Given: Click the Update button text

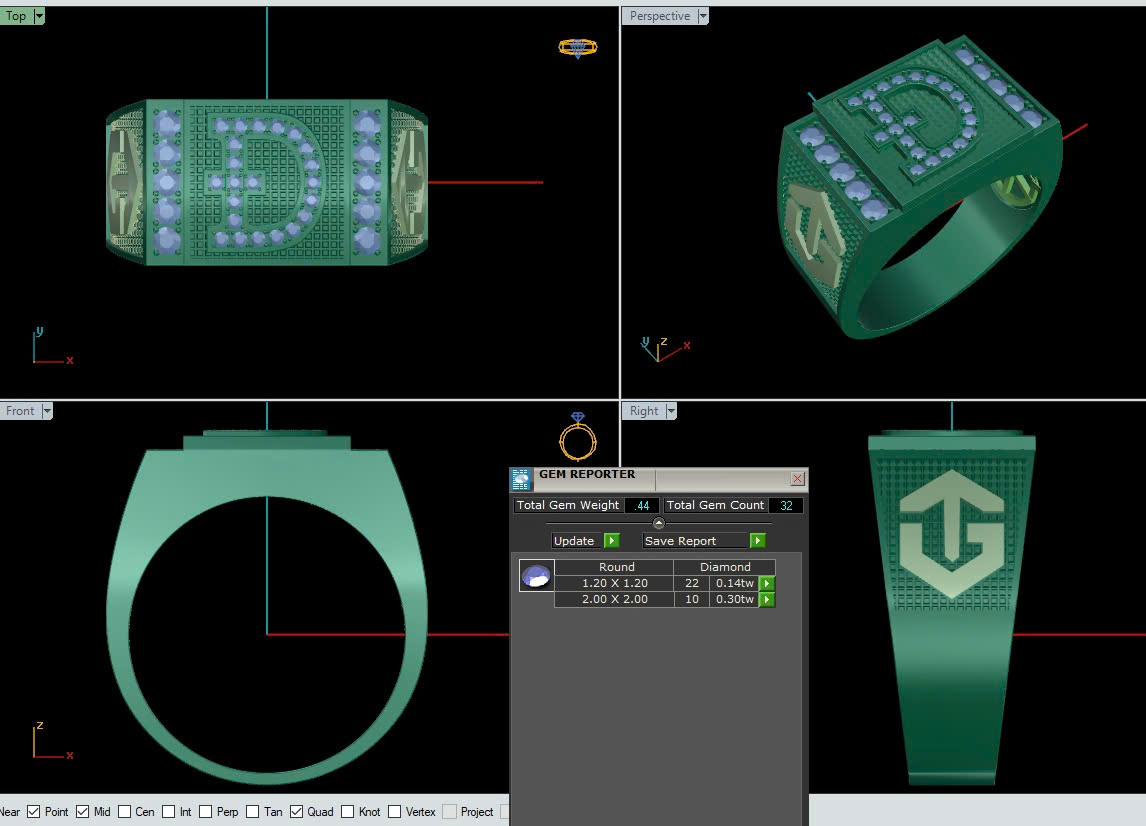Looking at the screenshot, I should pyautogui.click(x=574, y=541).
